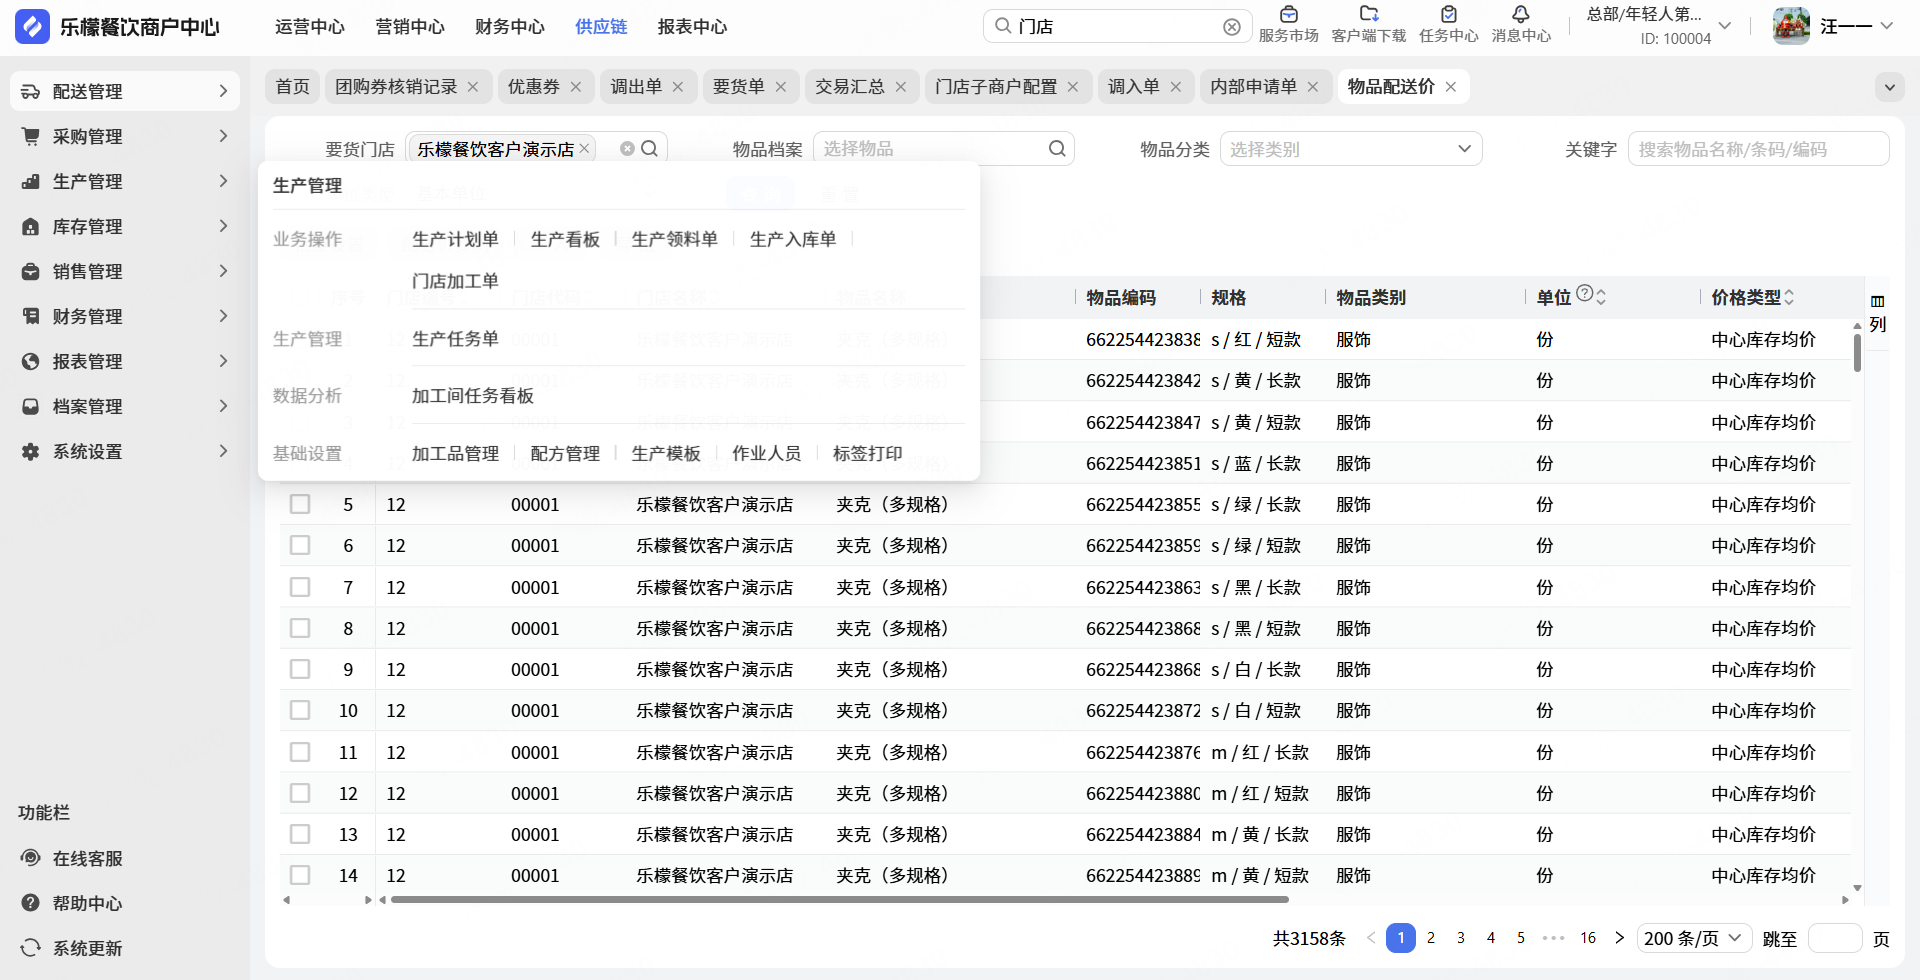1920x980 pixels.
Task: Open the 服务市场 service market icon
Action: (x=1288, y=15)
